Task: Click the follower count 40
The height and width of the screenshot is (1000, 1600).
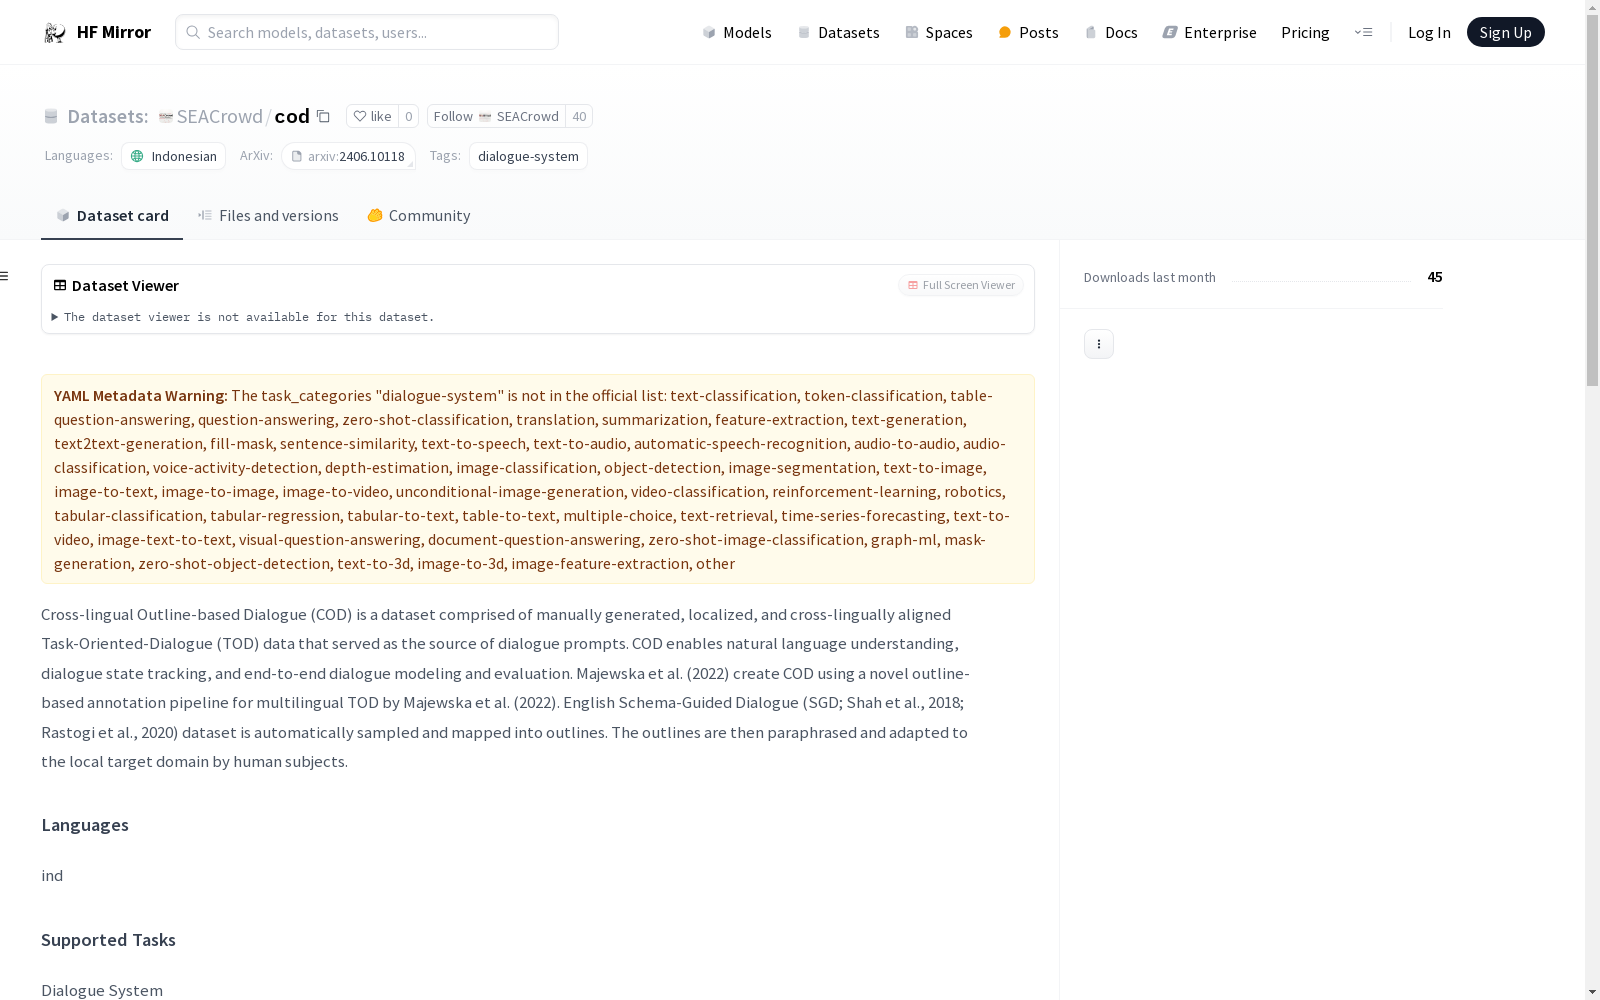Action: point(579,116)
